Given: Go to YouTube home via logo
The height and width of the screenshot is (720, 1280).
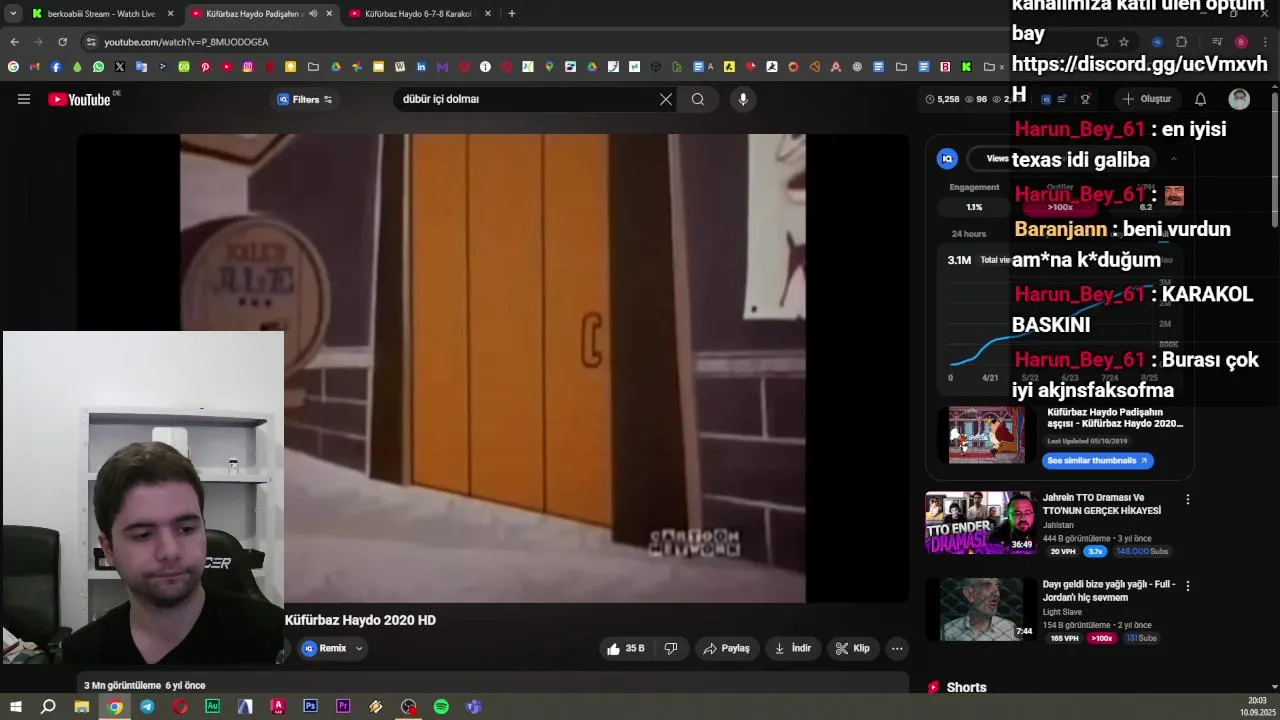Looking at the screenshot, I should pyautogui.click(x=79, y=99).
